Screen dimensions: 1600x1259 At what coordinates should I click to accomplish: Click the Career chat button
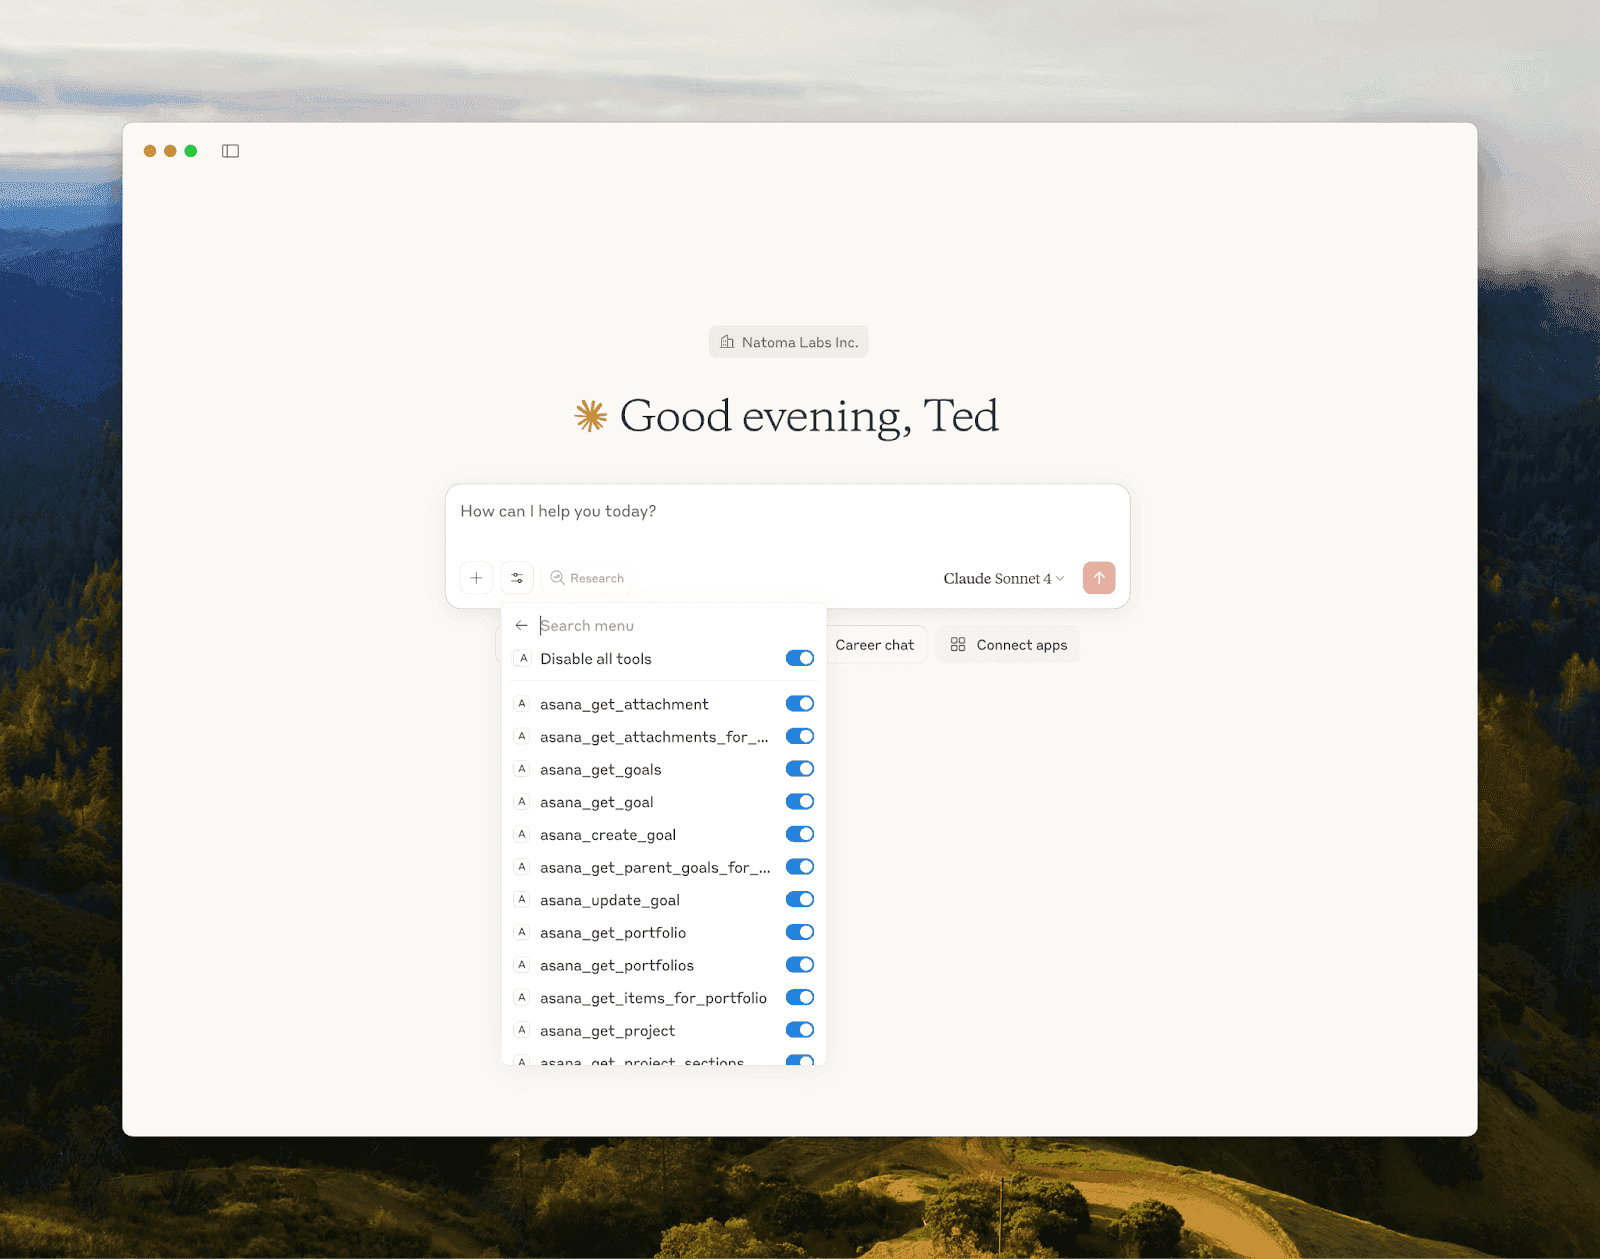point(875,645)
